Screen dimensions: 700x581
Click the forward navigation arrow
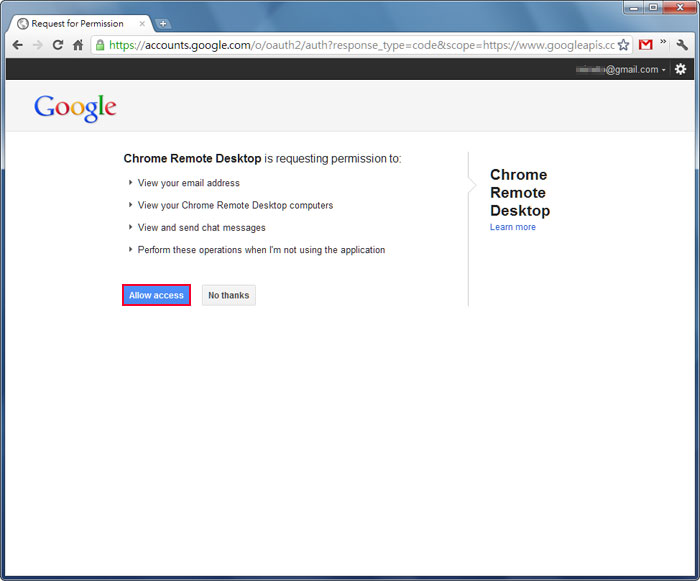click(38, 45)
